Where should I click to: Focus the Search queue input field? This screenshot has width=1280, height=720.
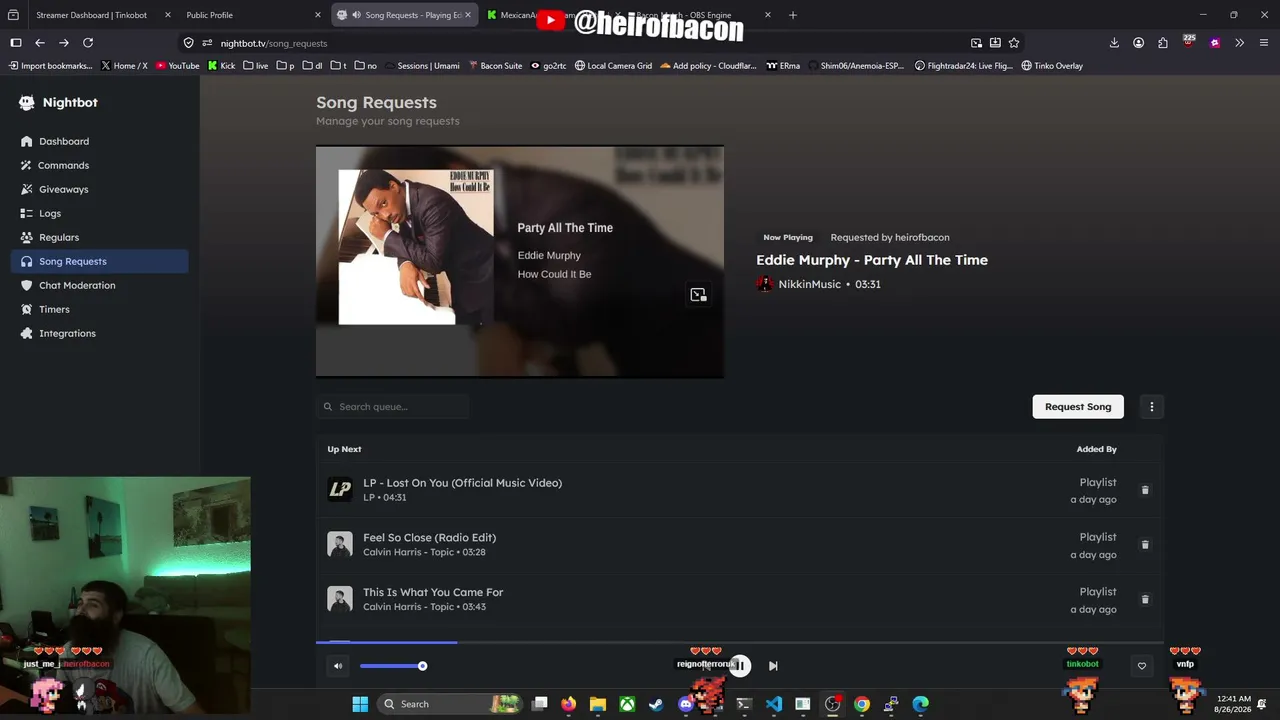click(x=394, y=407)
